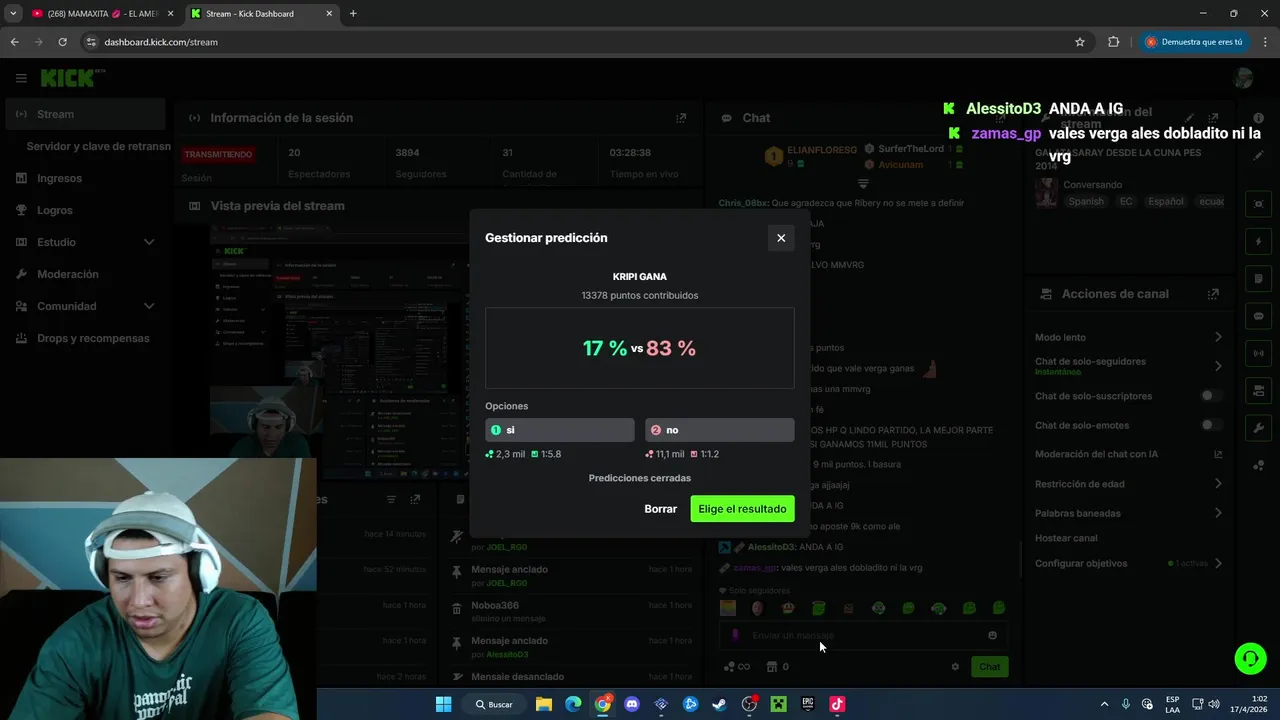The image size is (1280, 720).
Task: Close the Gestionar predicción dialog
Action: pos(781,238)
